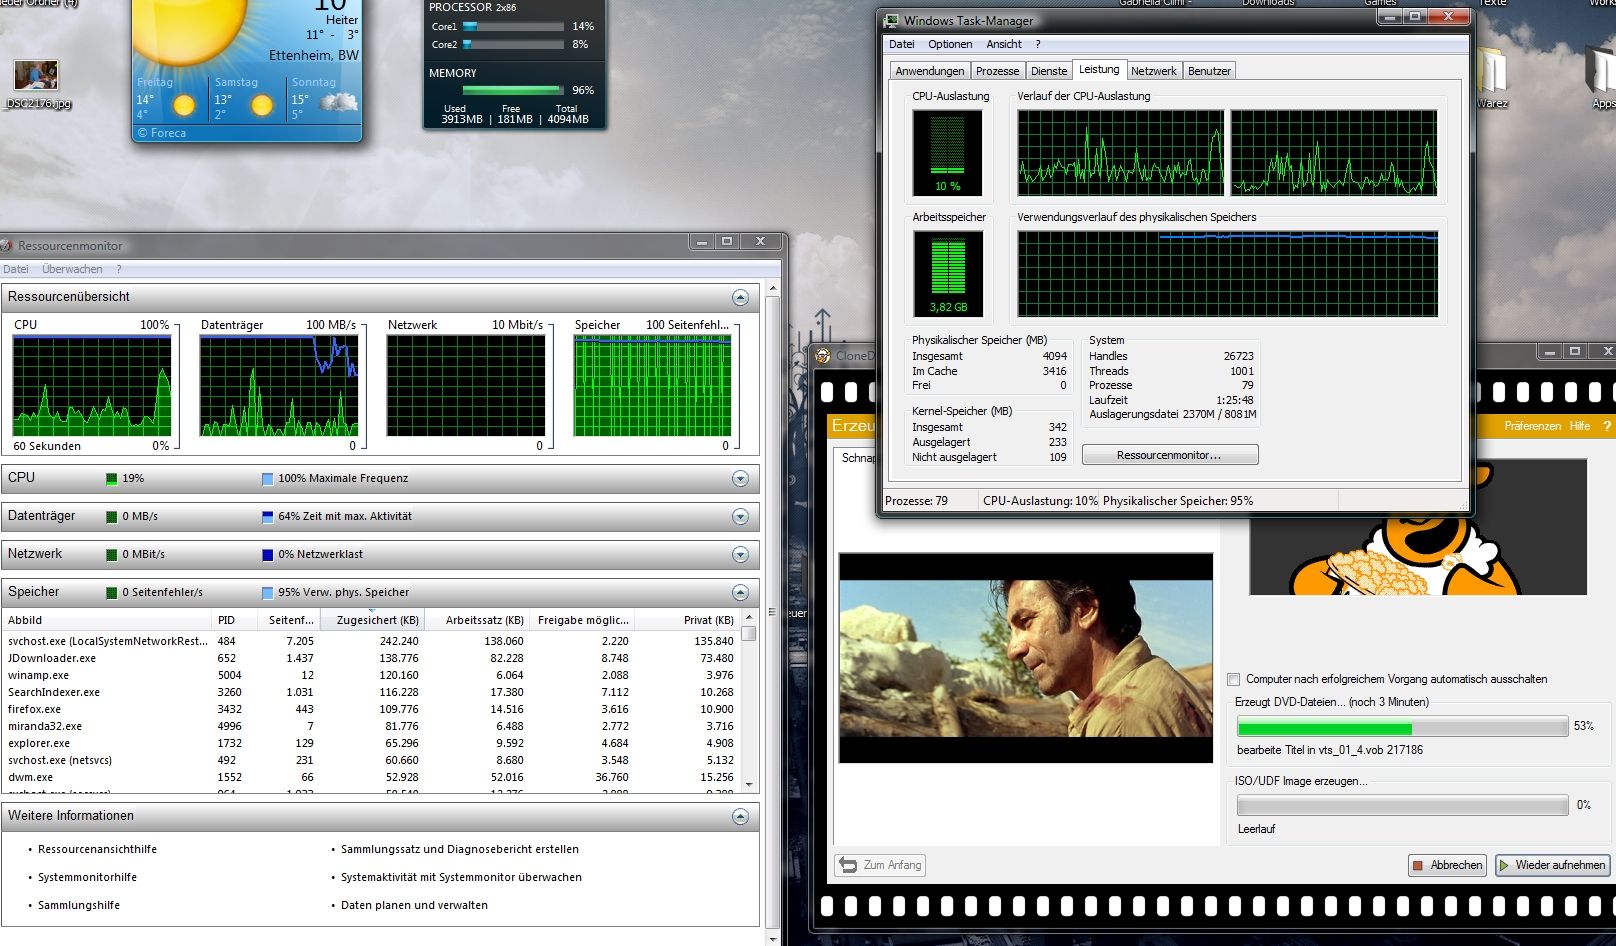The width and height of the screenshot is (1616, 946).
Task: Sort by Arbeitssatz (KB) column header
Action: [x=477, y=620]
